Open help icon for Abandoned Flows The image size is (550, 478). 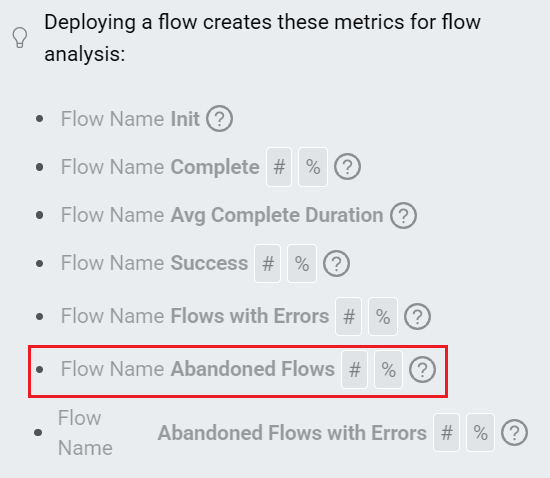pyautogui.click(x=423, y=369)
